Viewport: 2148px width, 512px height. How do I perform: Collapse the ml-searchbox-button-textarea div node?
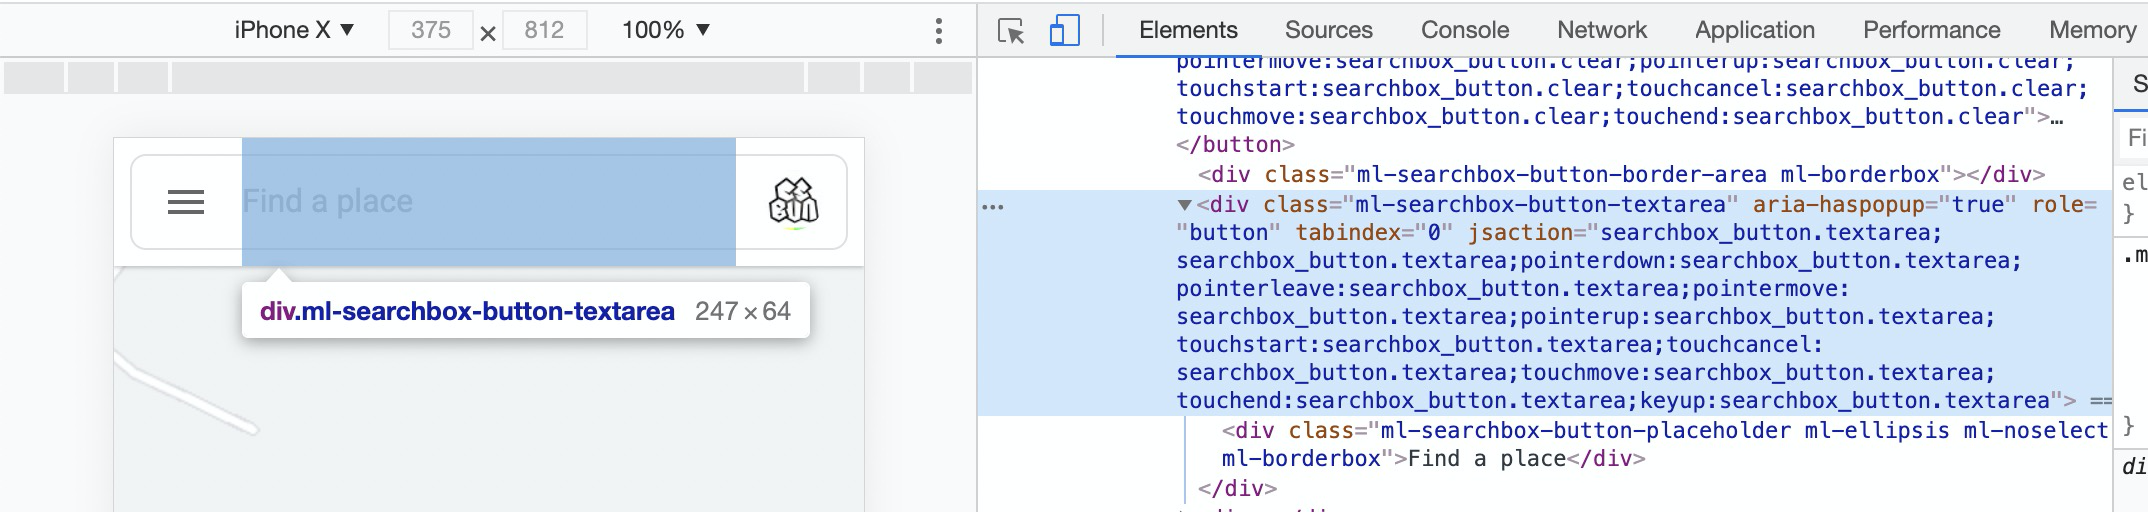pyautogui.click(x=1185, y=205)
